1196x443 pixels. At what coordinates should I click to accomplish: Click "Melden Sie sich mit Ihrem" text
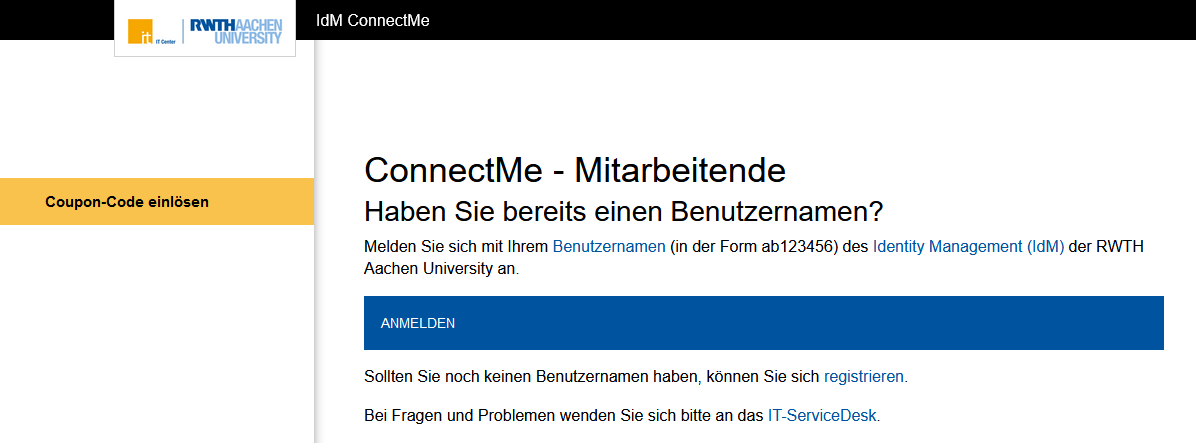click(x=456, y=246)
